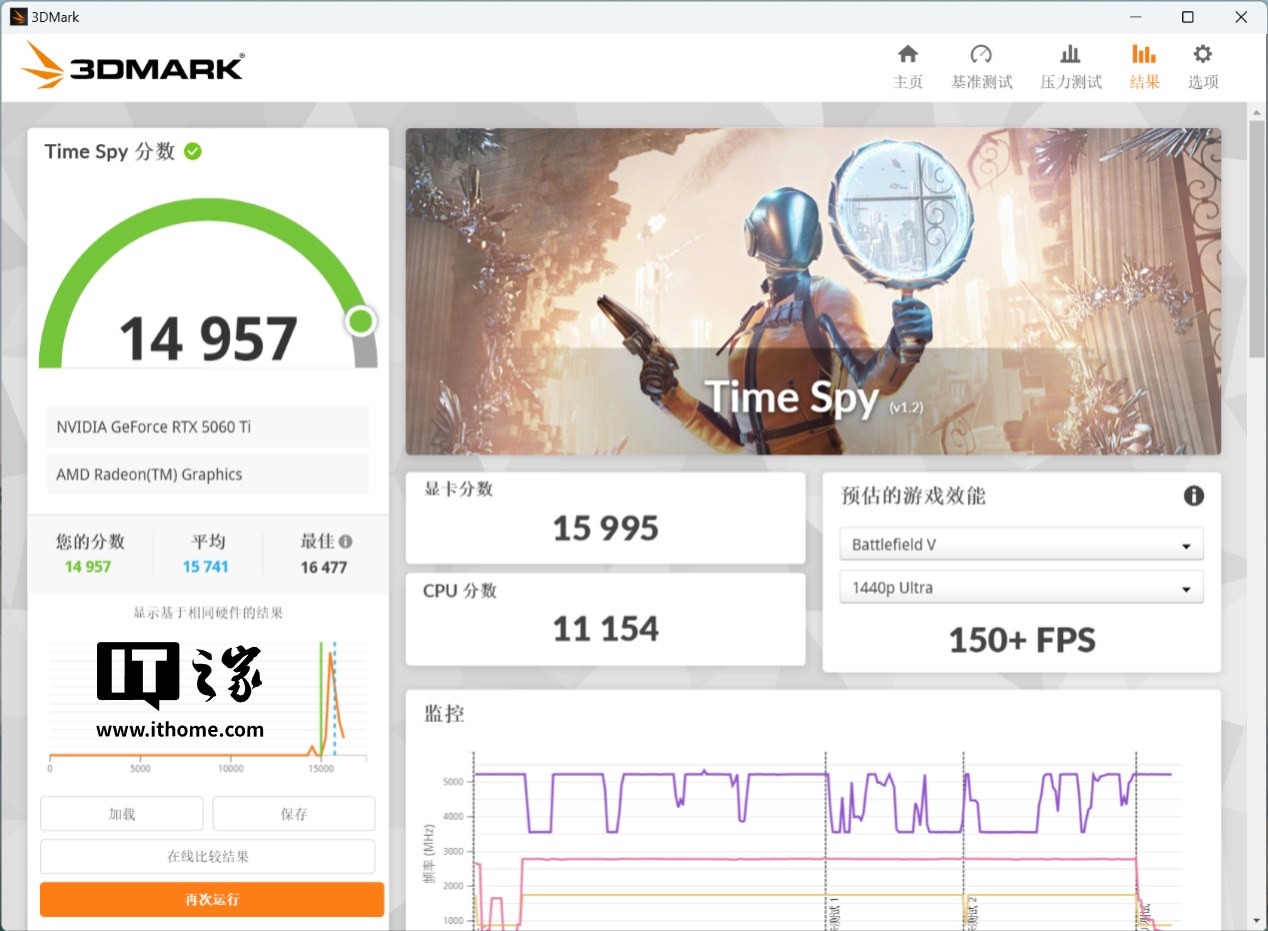The image size is (1268, 931).
Task: Click 在线比较结果 compare online button
Action: tap(208, 857)
